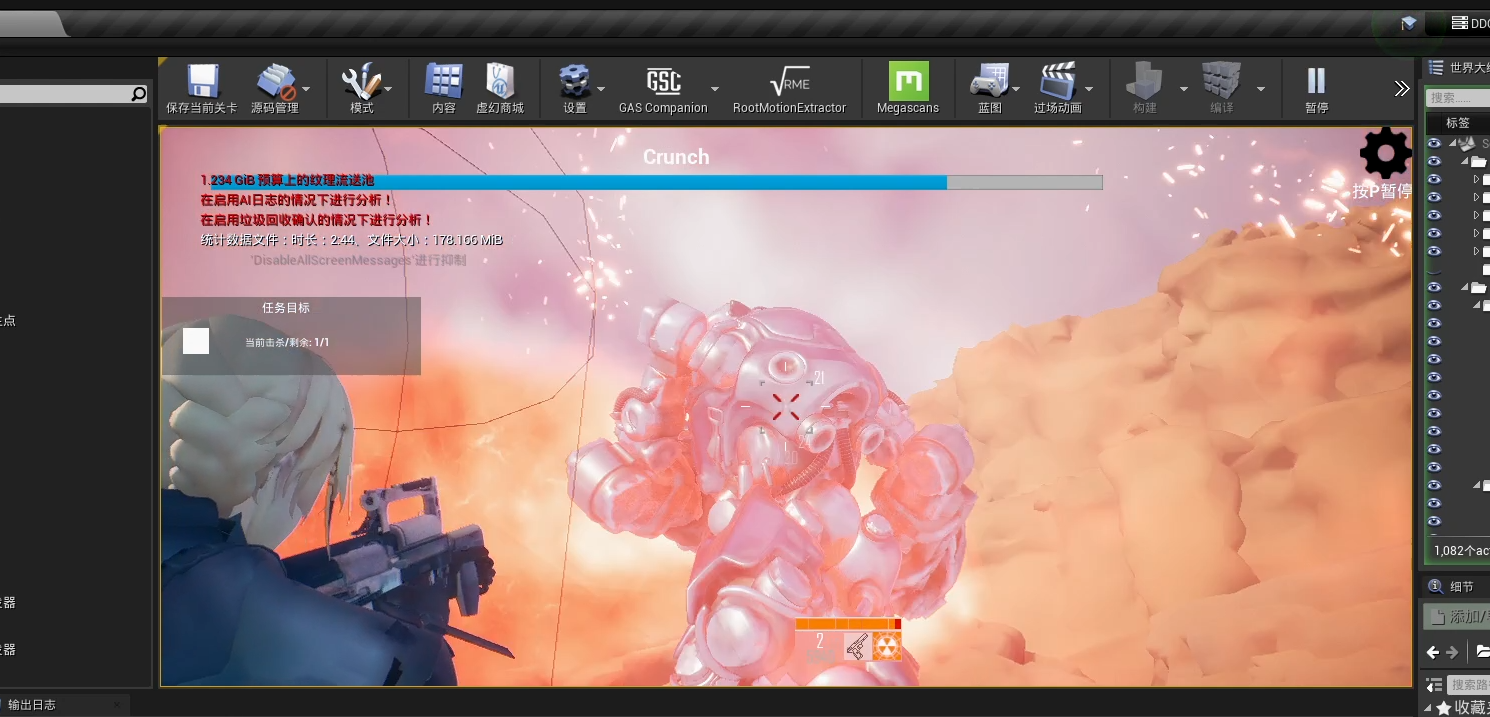Click the 1,082个actor count text
This screenshot has height=717, width=1490.
[1462, 550]
